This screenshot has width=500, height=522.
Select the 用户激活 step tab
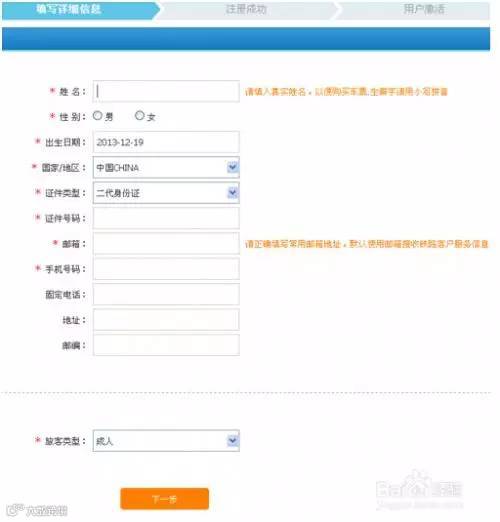415,10
